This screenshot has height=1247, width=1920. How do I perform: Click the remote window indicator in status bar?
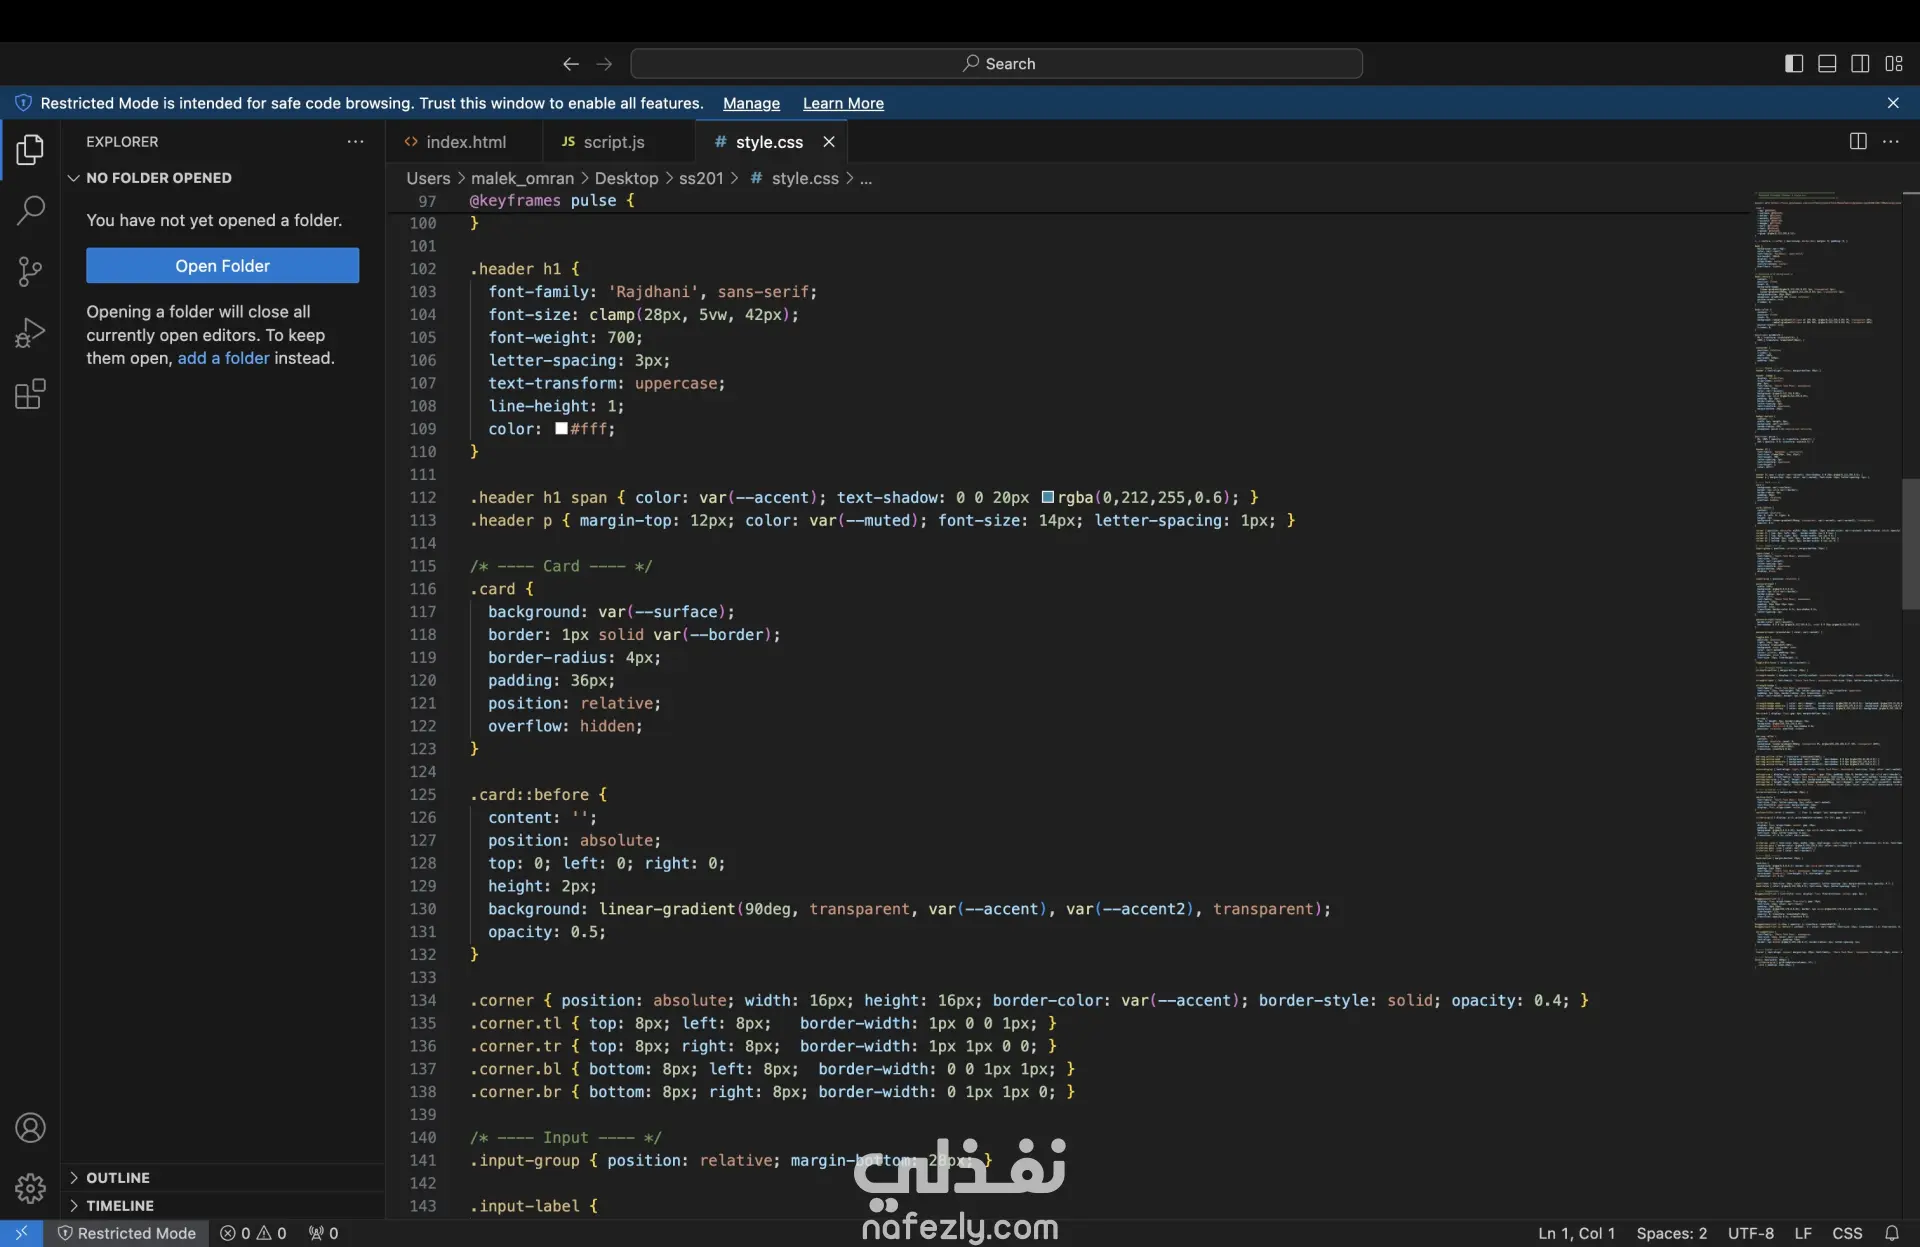pos(21,1233)
